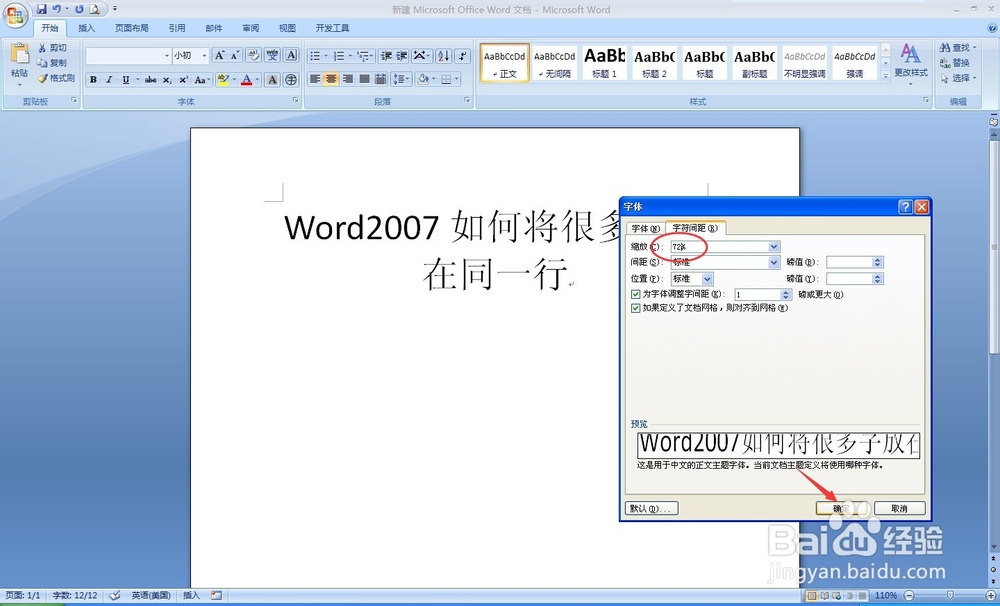Apply strikethrough (abc) formatting

click(x=151, y=80)
